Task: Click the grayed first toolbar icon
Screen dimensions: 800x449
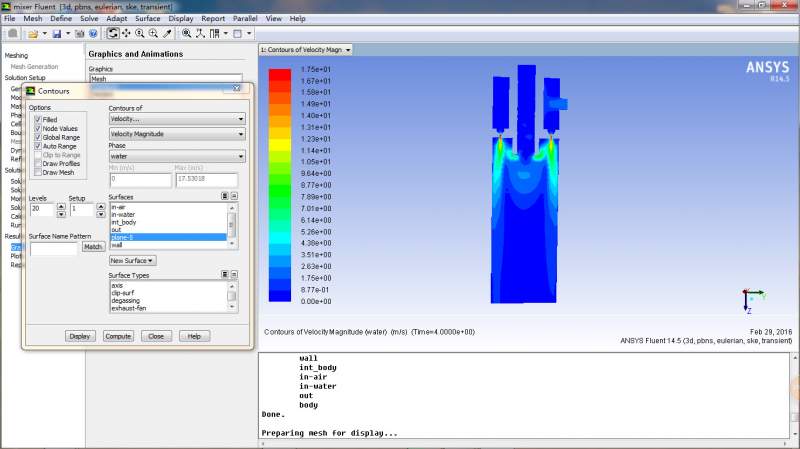Action: coord(13,34)
